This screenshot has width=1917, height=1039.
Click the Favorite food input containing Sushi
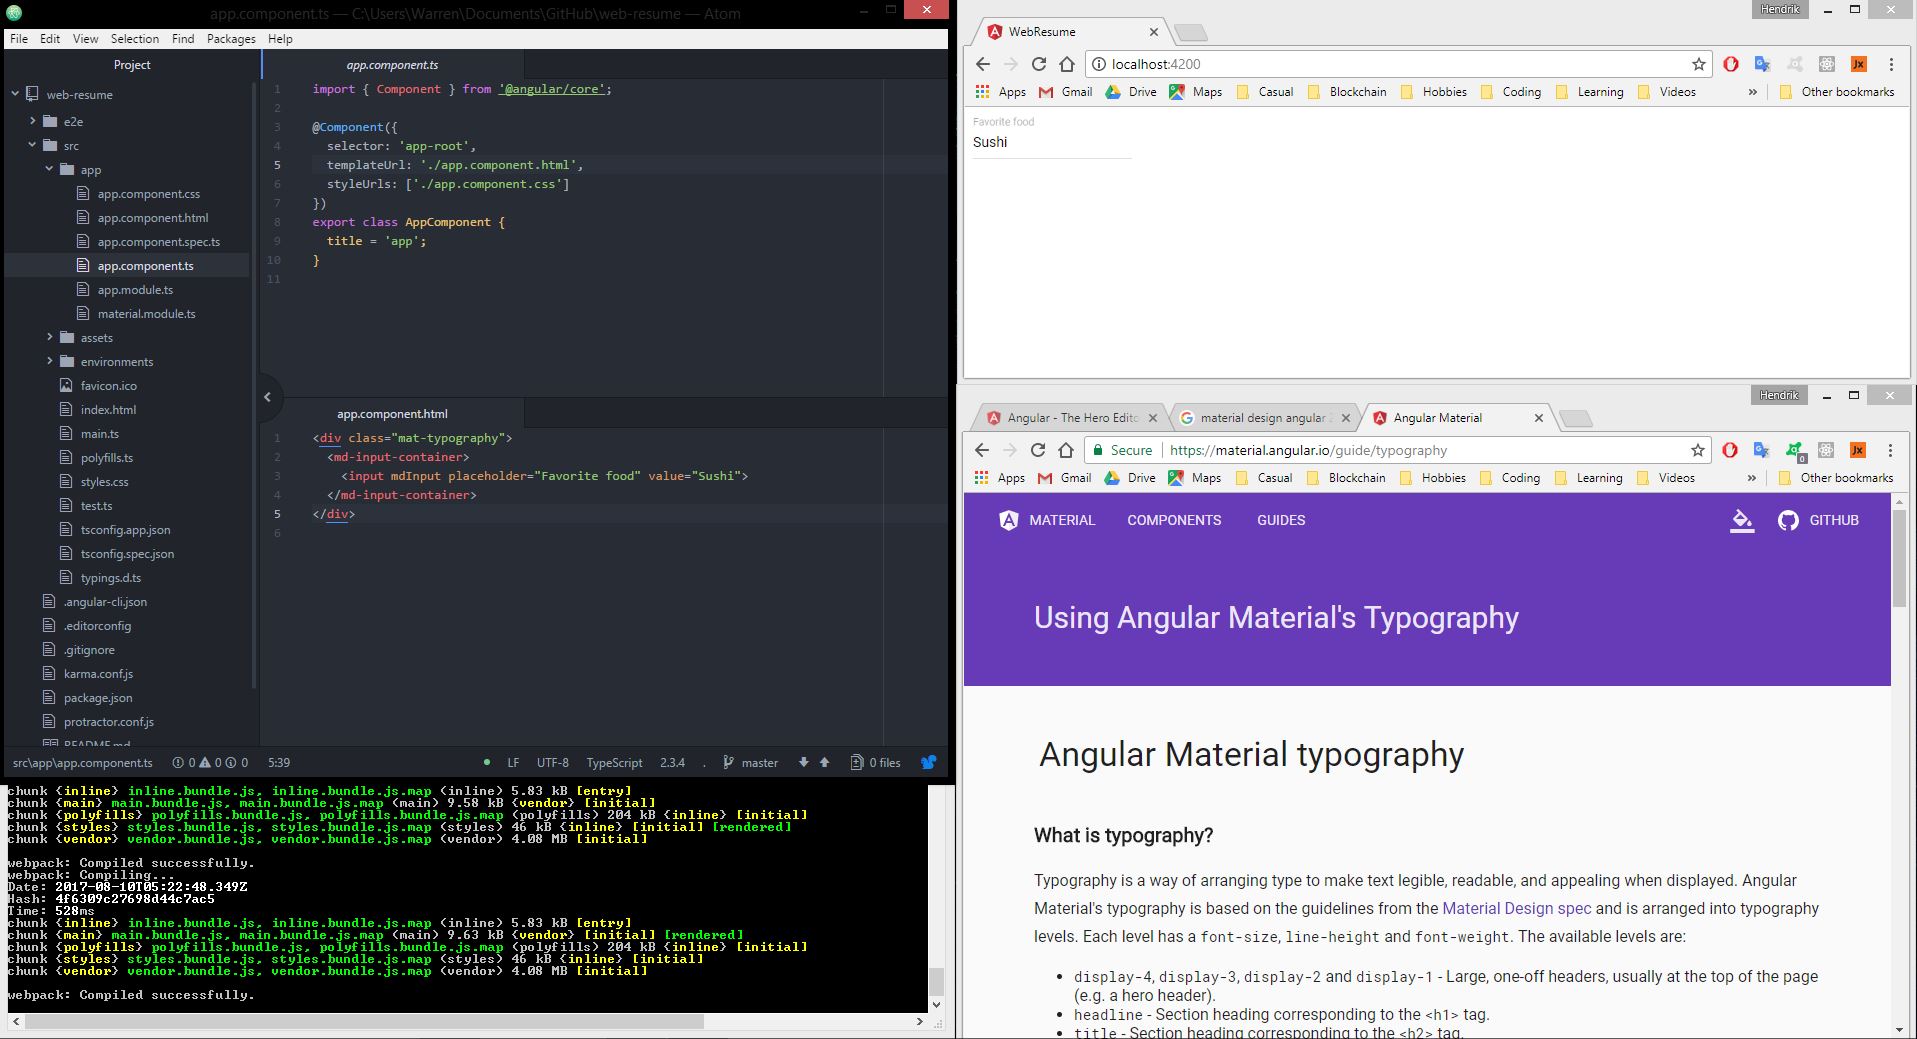(x=1052, y=142)
